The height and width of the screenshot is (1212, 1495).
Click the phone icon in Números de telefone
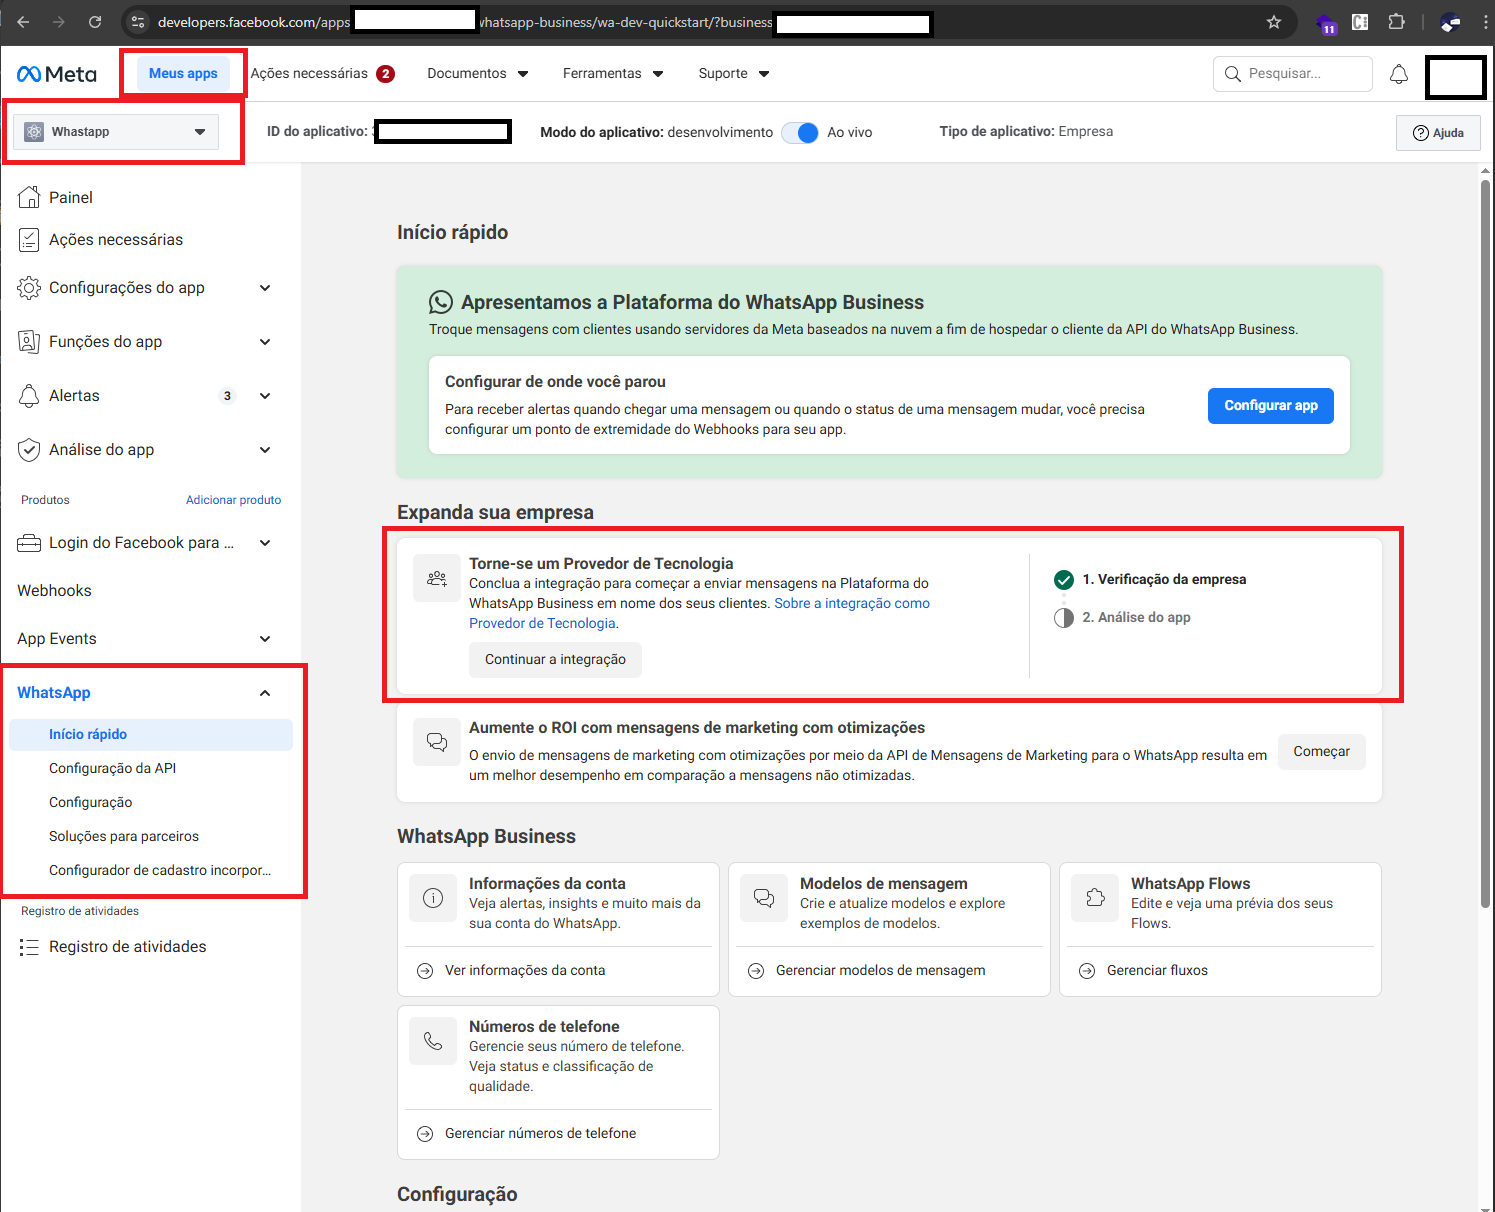pyautogui.click(x=433, y=1041)
